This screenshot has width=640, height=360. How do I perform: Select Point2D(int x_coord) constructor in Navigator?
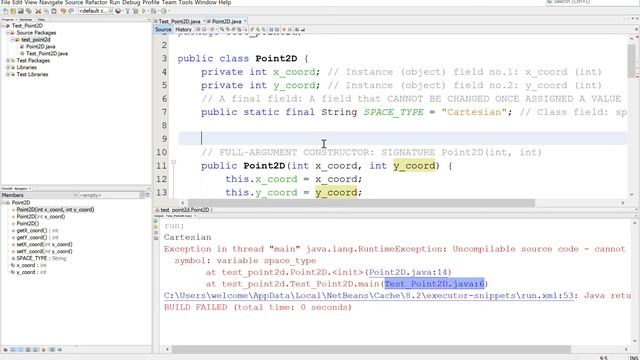click(40, 217)
